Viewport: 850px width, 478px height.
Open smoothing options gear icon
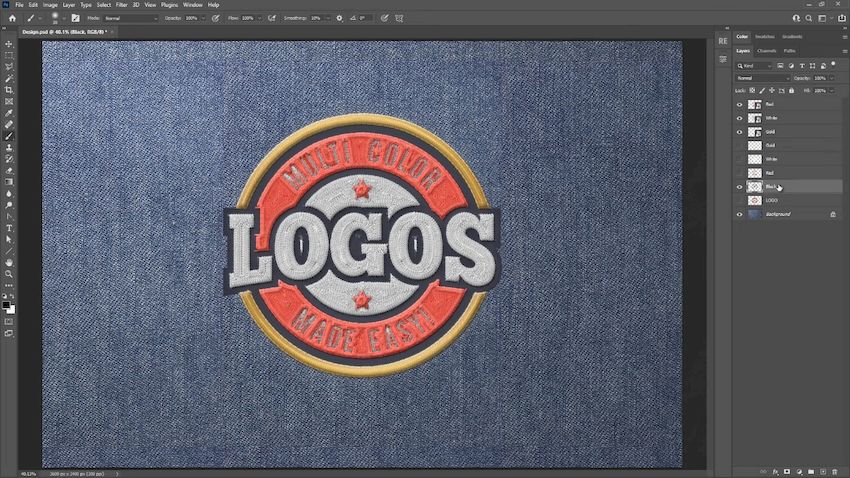(339, 18)
